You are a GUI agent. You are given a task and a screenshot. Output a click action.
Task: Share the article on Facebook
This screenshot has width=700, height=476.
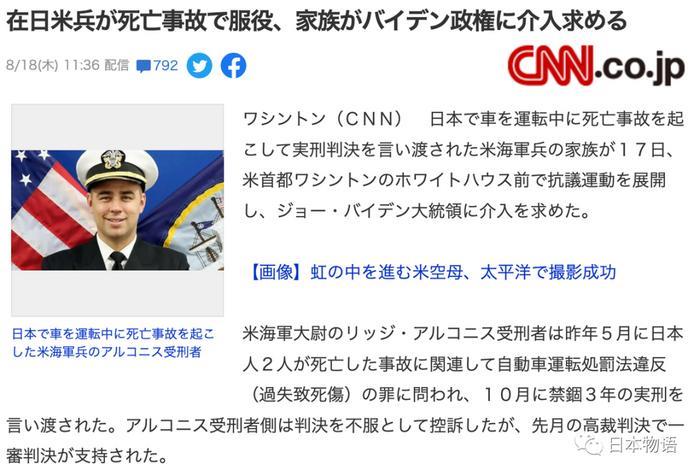click(233, 66)
